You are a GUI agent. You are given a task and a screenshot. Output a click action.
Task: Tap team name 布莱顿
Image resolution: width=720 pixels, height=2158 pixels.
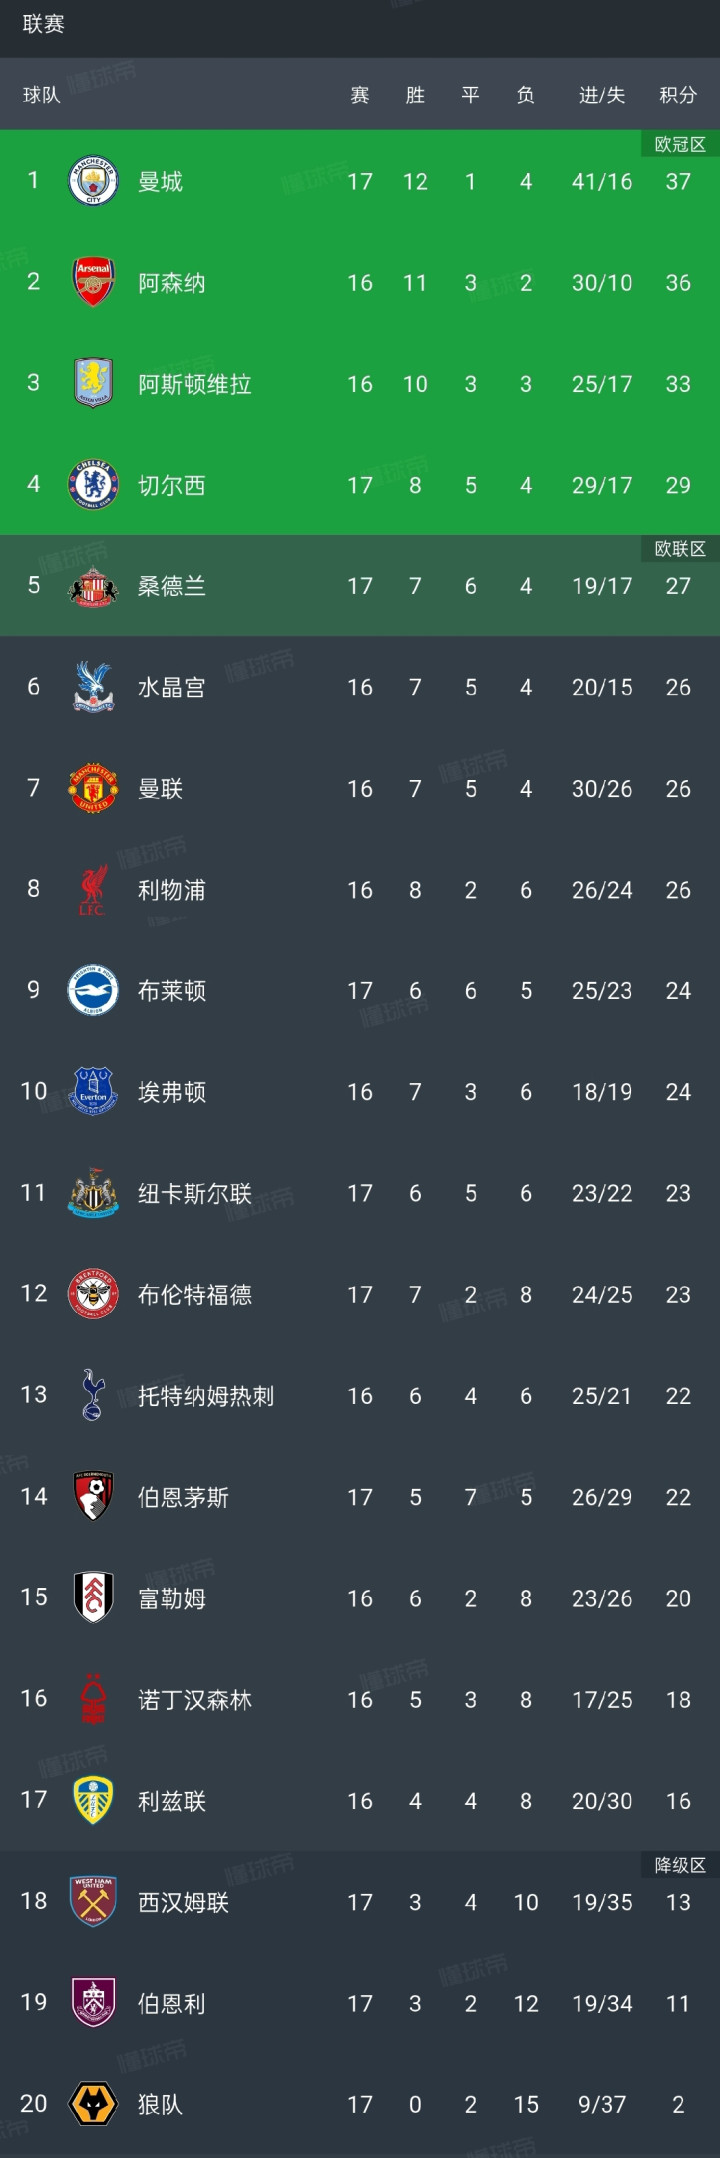pyautogui.click(x=172, y=991)
